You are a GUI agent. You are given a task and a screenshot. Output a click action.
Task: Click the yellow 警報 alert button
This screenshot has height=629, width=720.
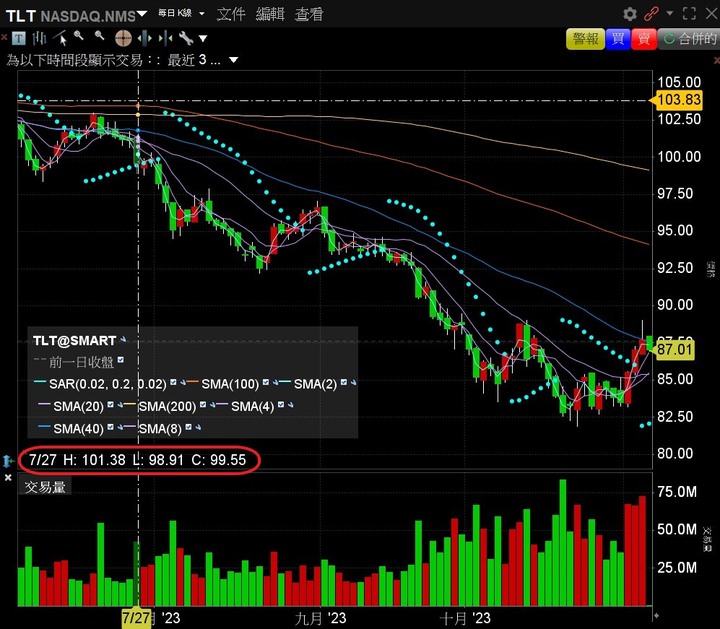[585, 39]
